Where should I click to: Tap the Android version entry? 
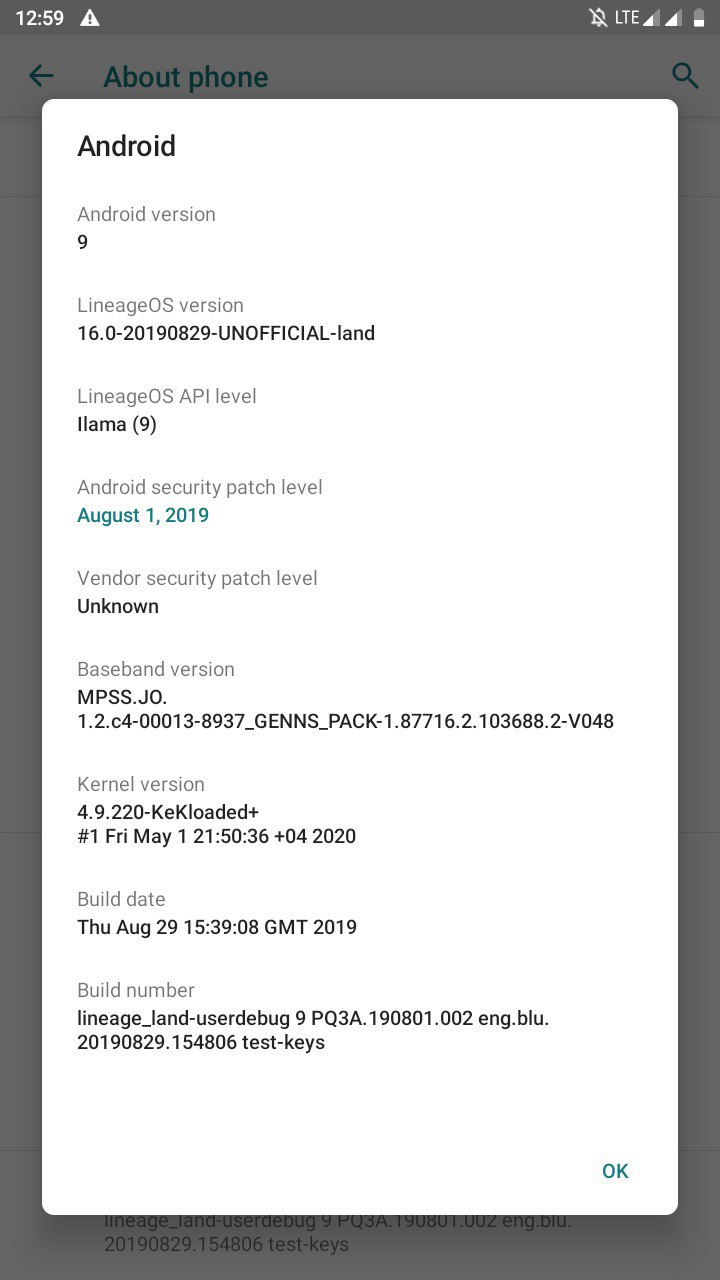360,228
